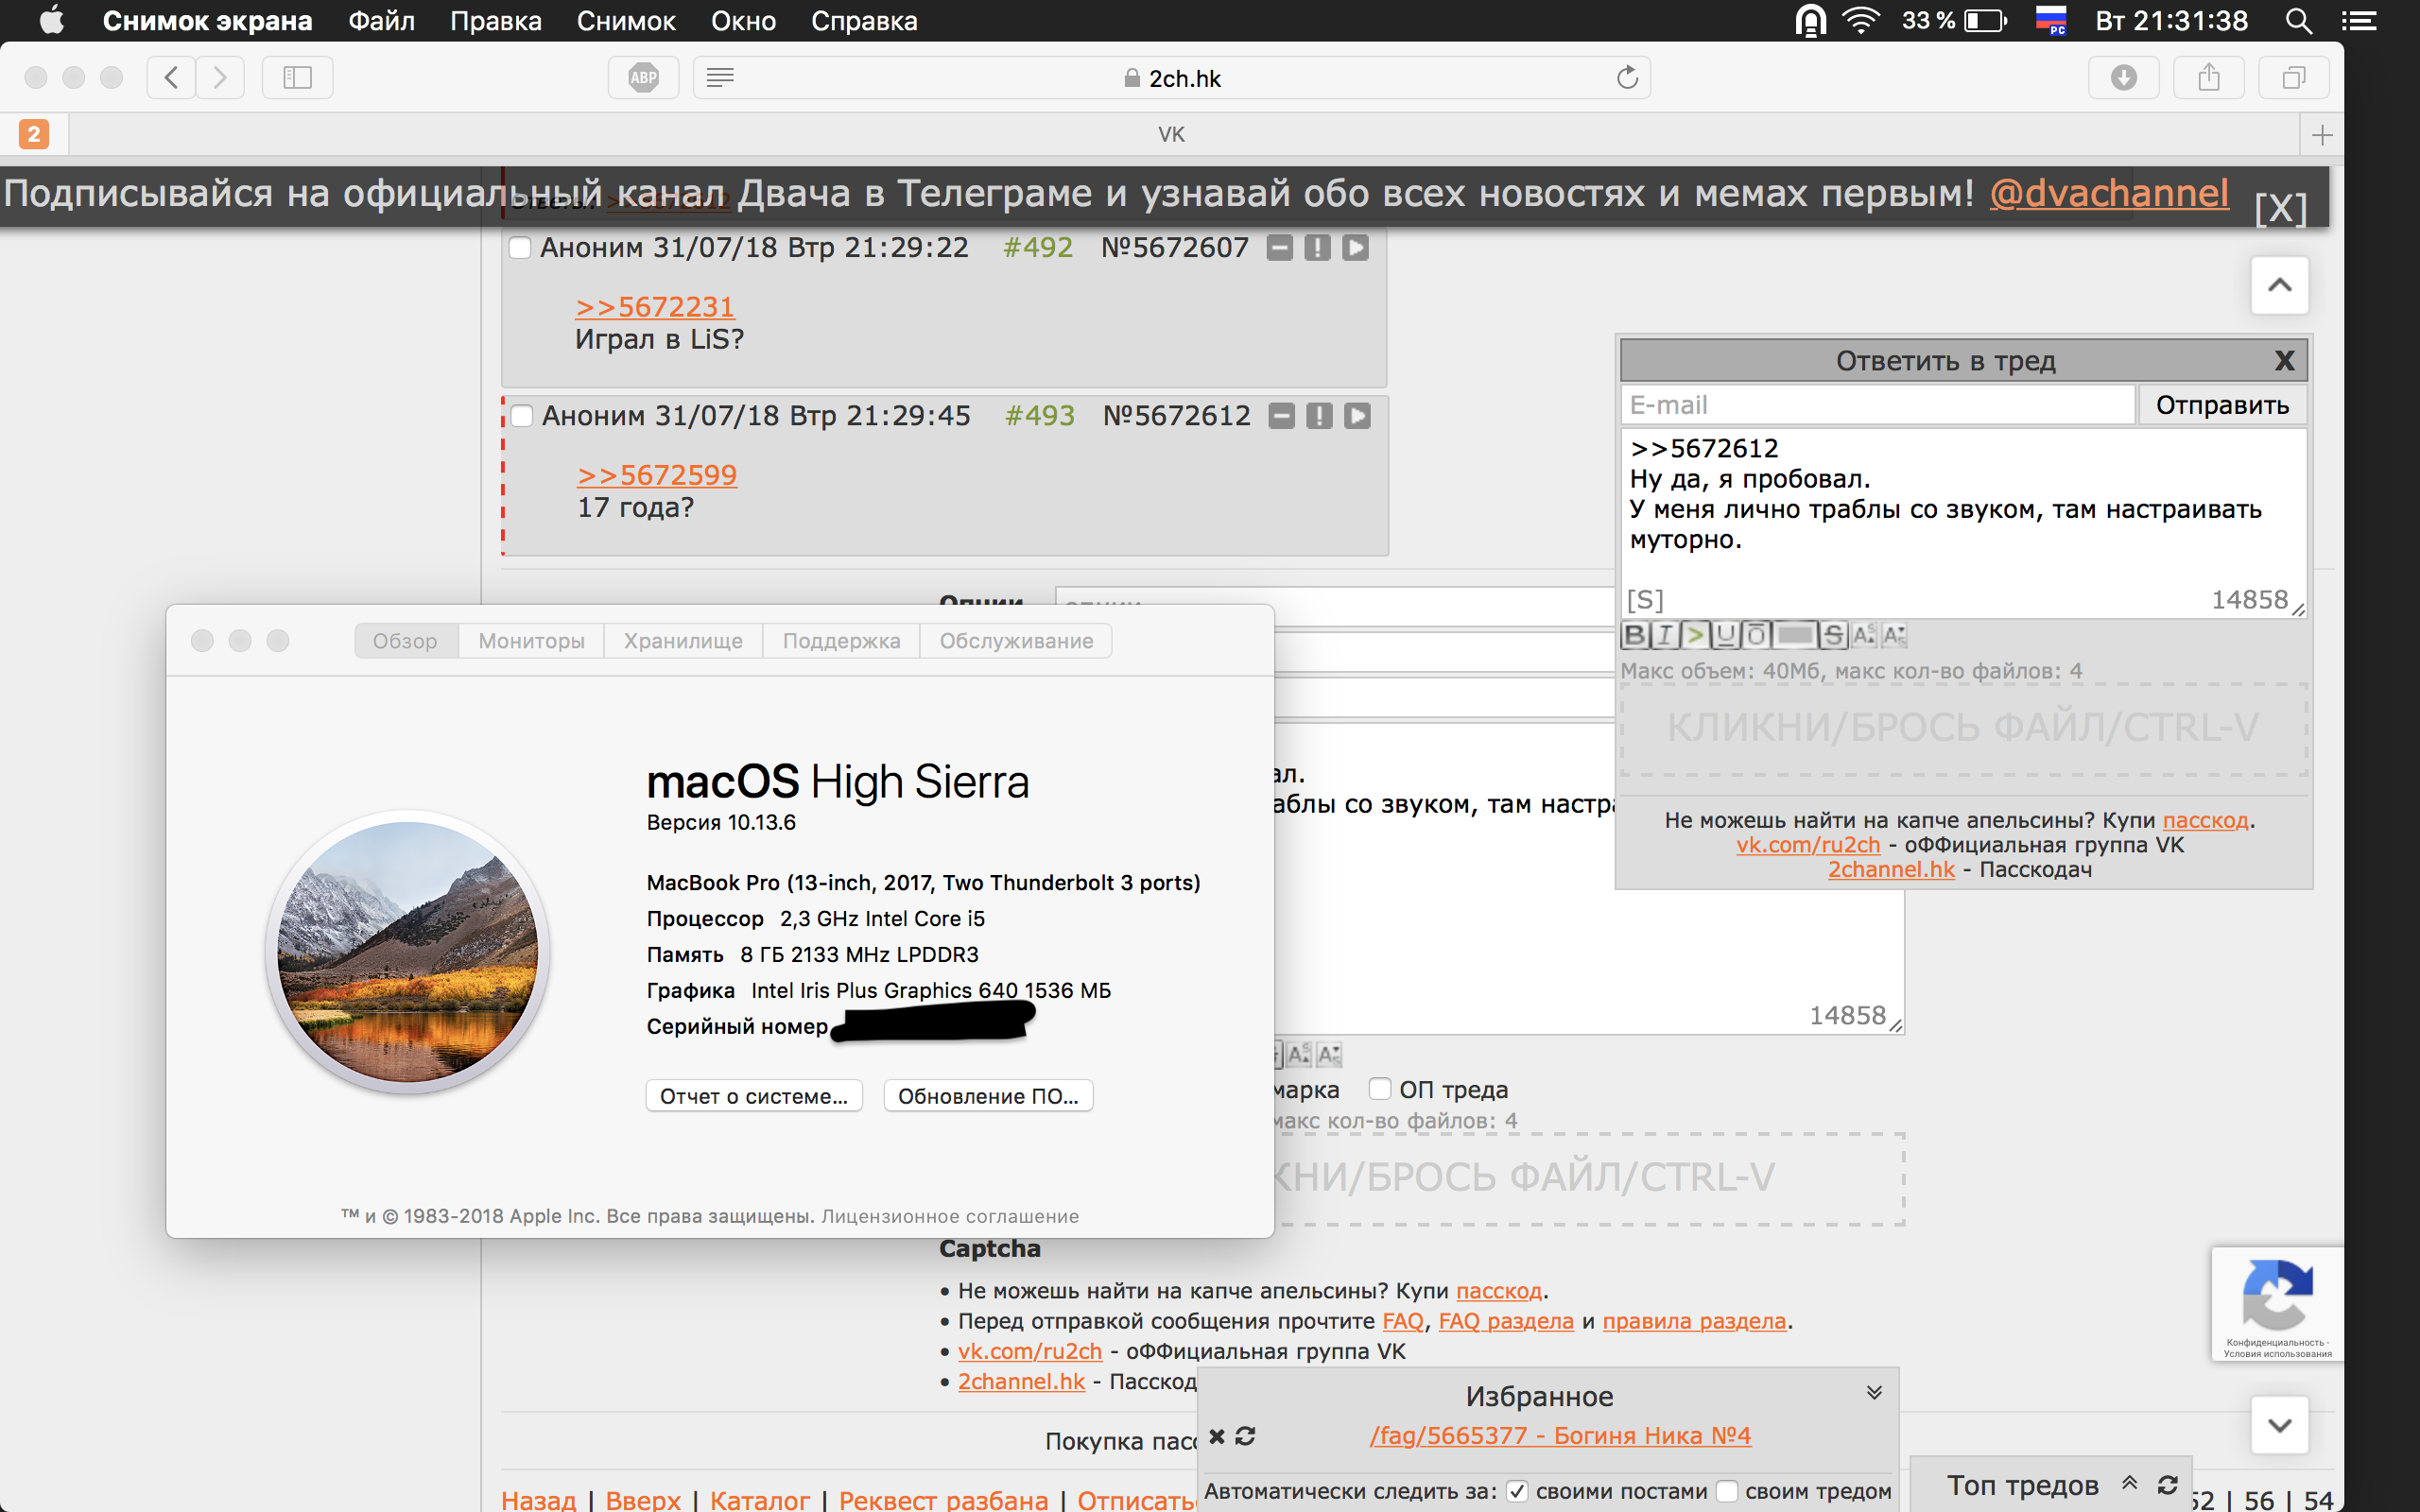Show the Safari sidebar
The width and height of the screenshot is (2420, 1512).
point(297,77)
